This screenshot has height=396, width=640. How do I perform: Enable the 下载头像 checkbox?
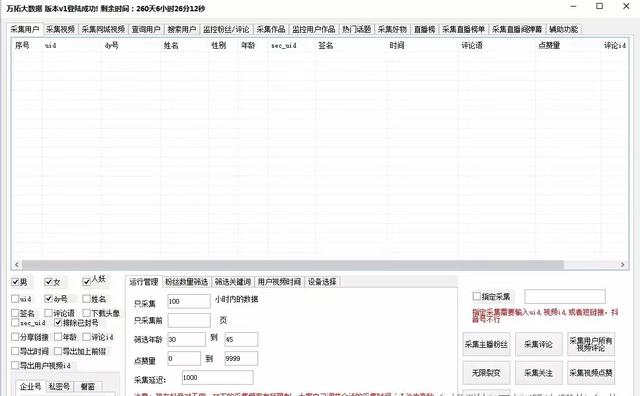pyautogui.click(x=86, y=313)
